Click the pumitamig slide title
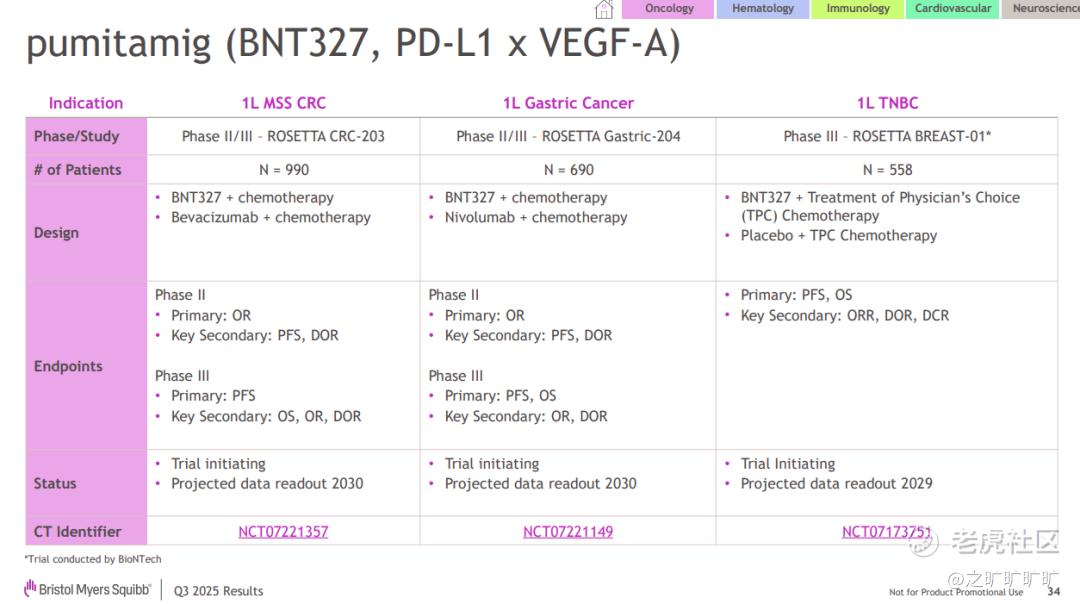 pos(353,46)
